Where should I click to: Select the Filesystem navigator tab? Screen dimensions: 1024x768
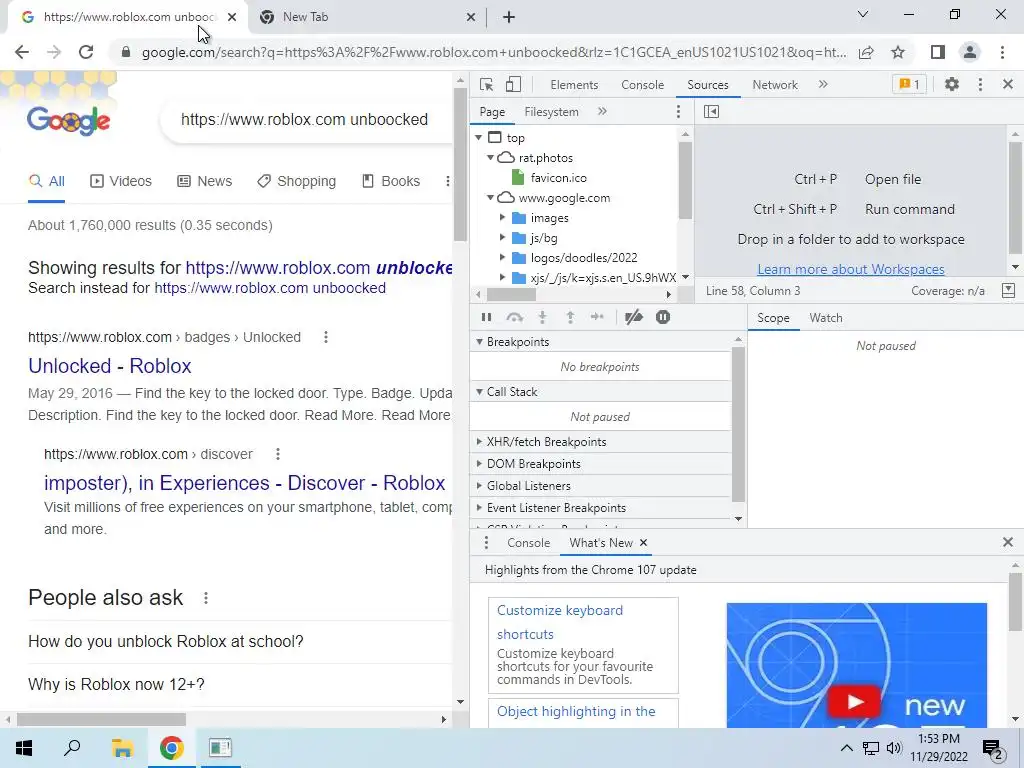(551, 112)
